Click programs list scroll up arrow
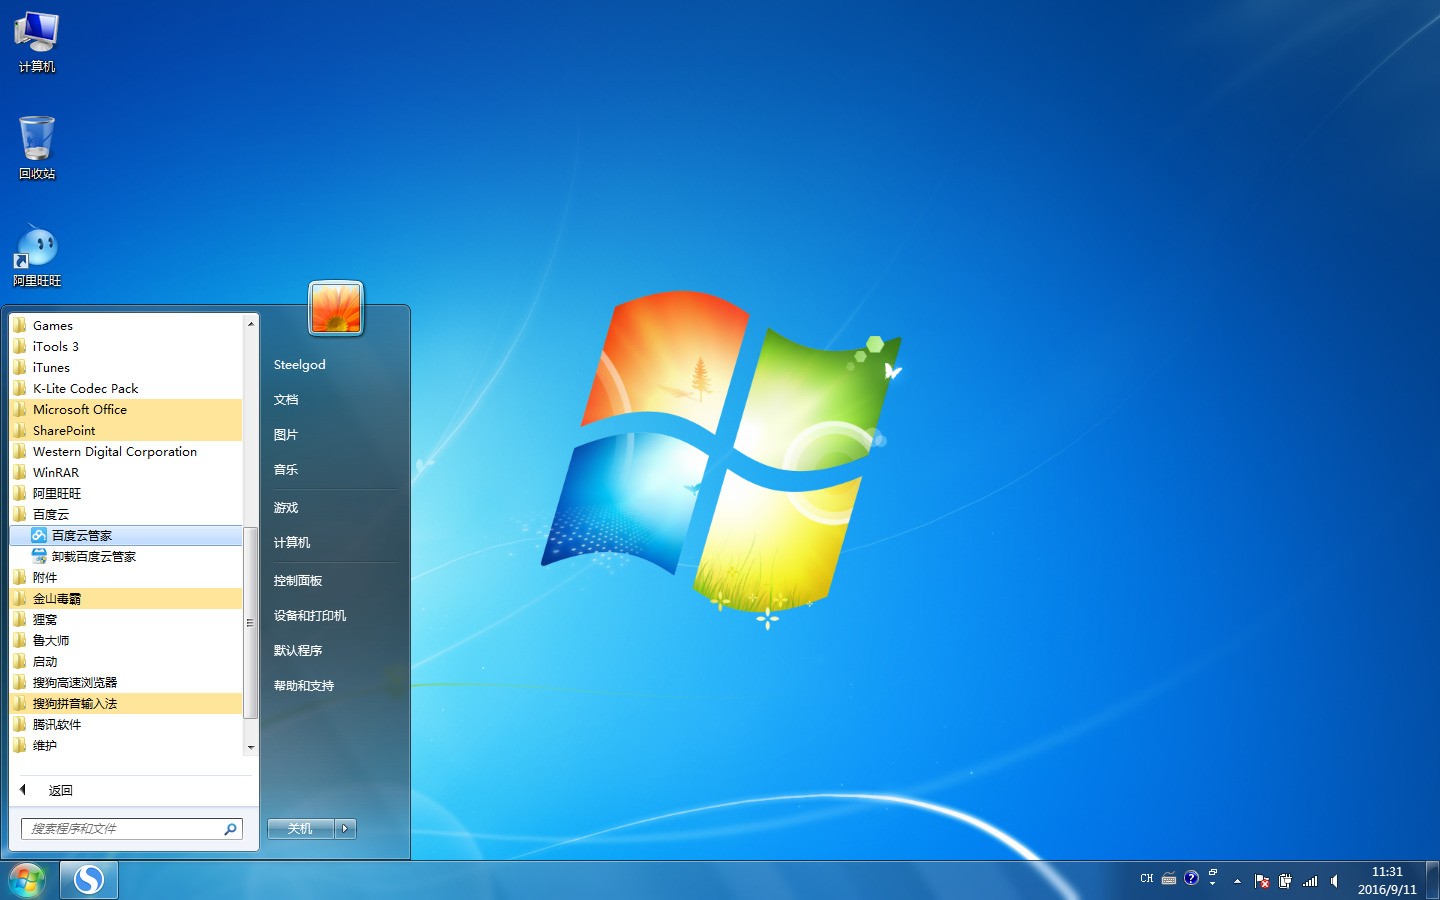 point(251,323)
